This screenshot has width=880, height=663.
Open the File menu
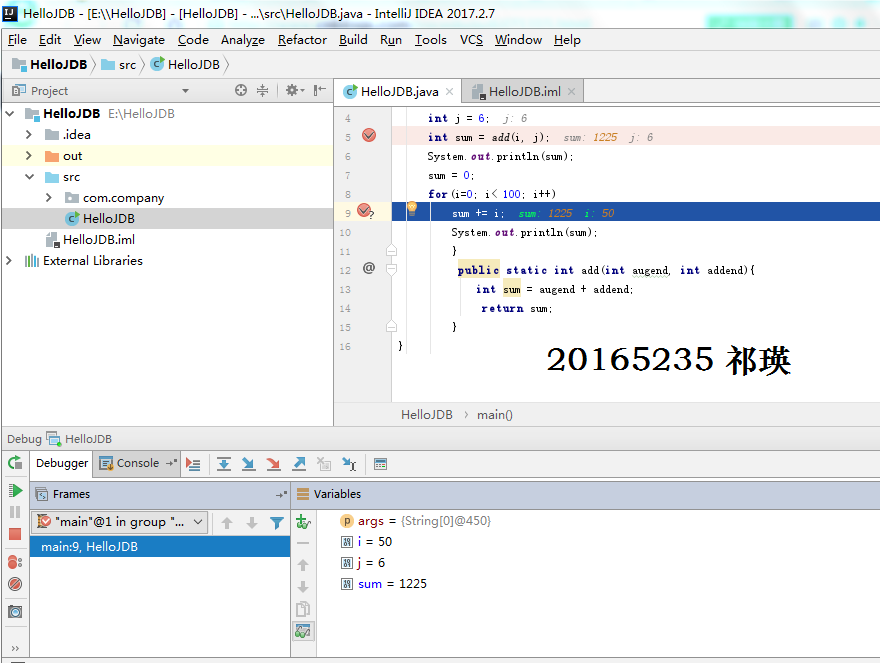[x=17, y=40]
